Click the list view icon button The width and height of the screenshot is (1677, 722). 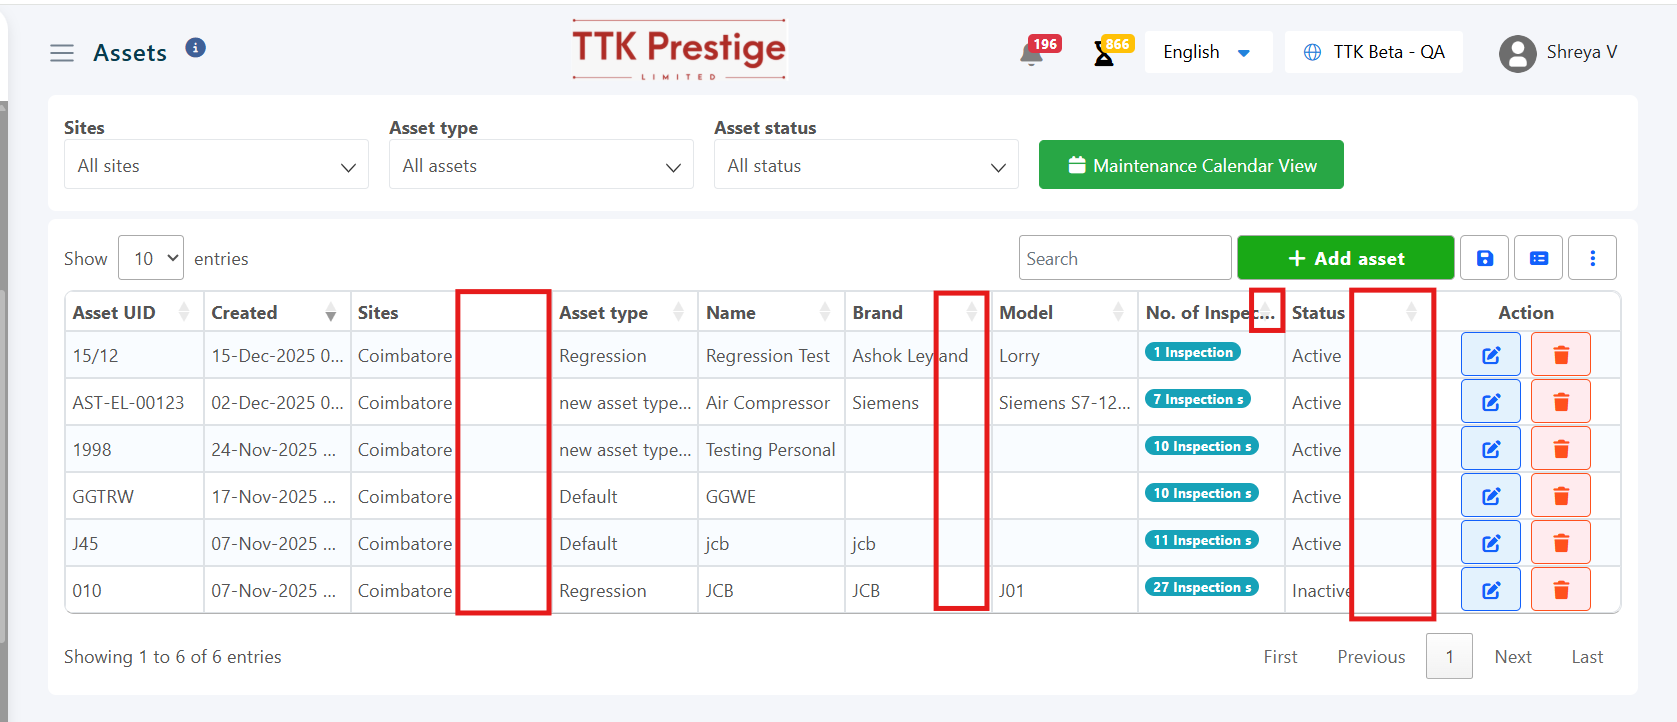pos(1539,258)
